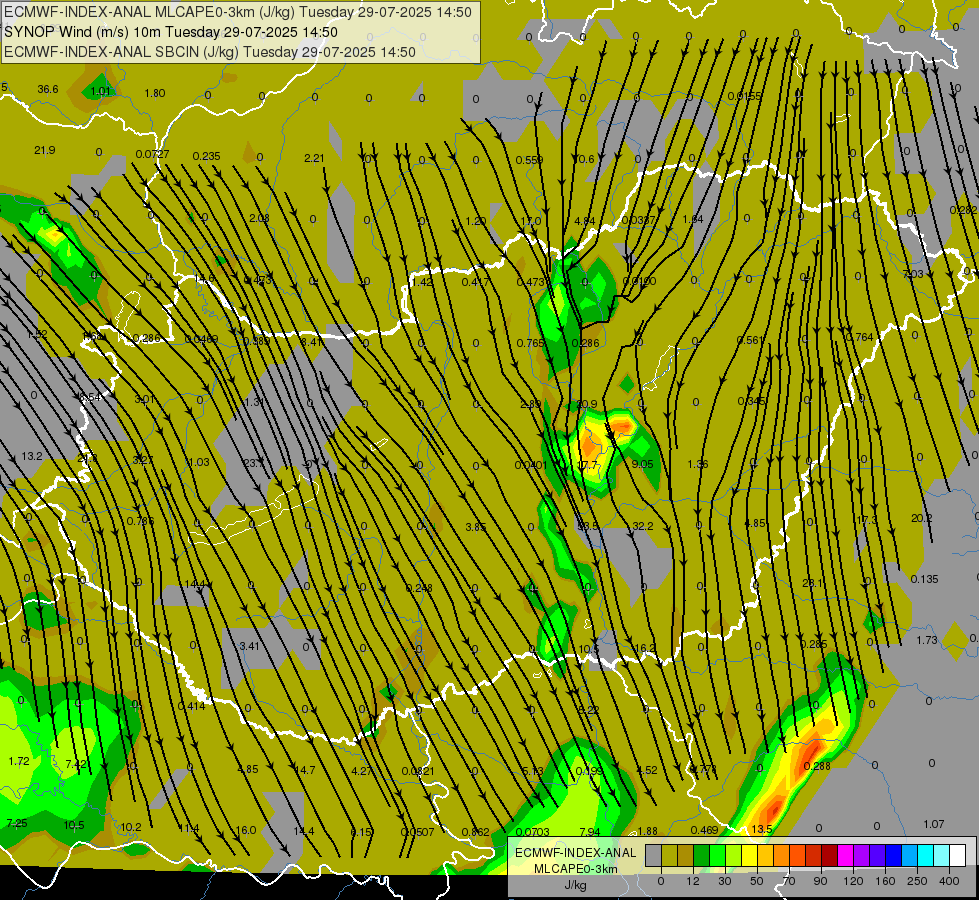Image resolution: width=979 pixels, height=900 pixels.
Task: Click the pure blue legend swatch
Action: click(x=893, y=855)
